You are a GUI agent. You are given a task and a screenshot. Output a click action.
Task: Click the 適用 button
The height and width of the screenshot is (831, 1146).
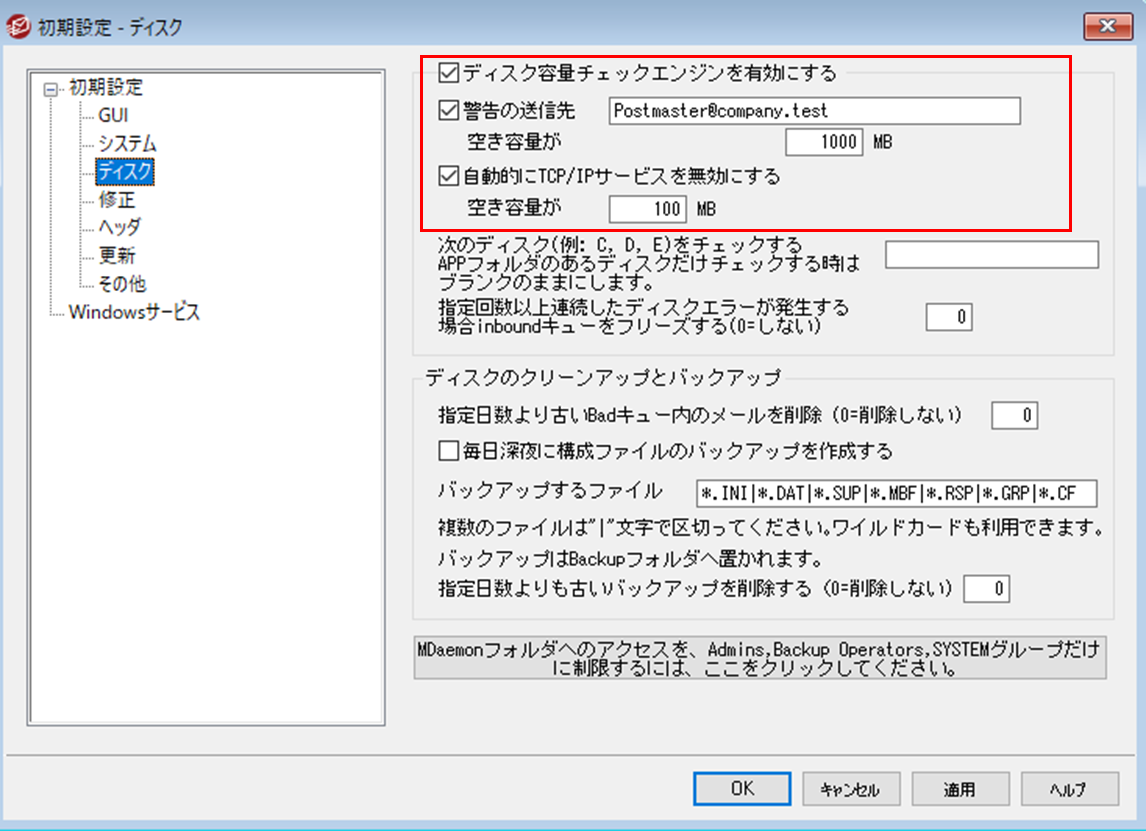point(958,789)
